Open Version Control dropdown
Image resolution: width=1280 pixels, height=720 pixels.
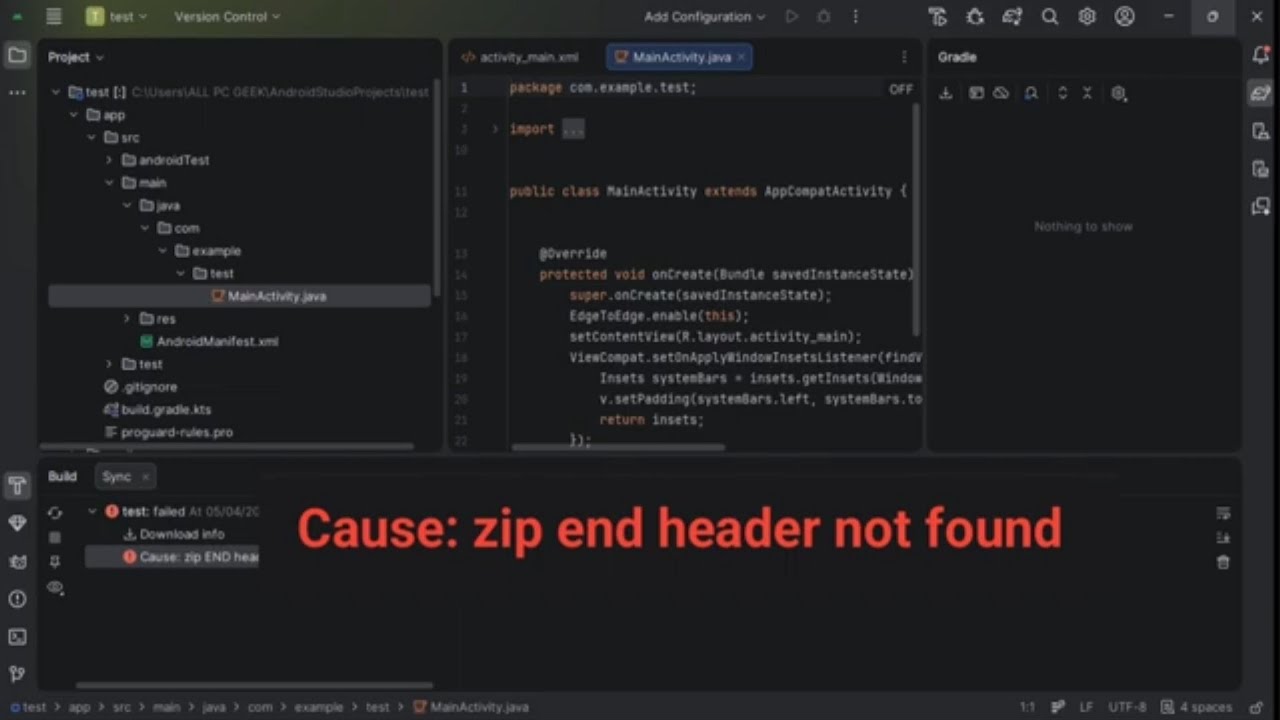(227, 17)
